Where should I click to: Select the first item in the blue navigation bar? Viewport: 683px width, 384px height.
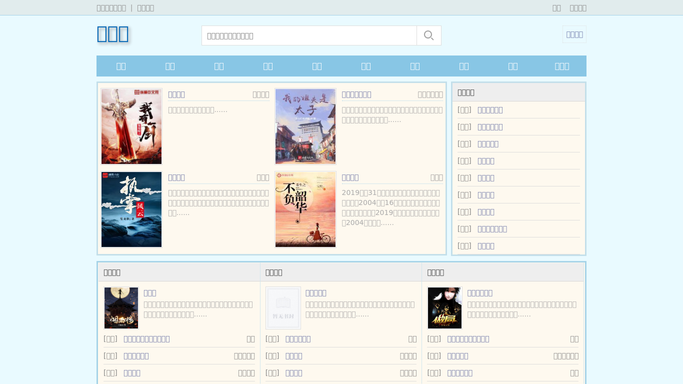pos(121,66)
